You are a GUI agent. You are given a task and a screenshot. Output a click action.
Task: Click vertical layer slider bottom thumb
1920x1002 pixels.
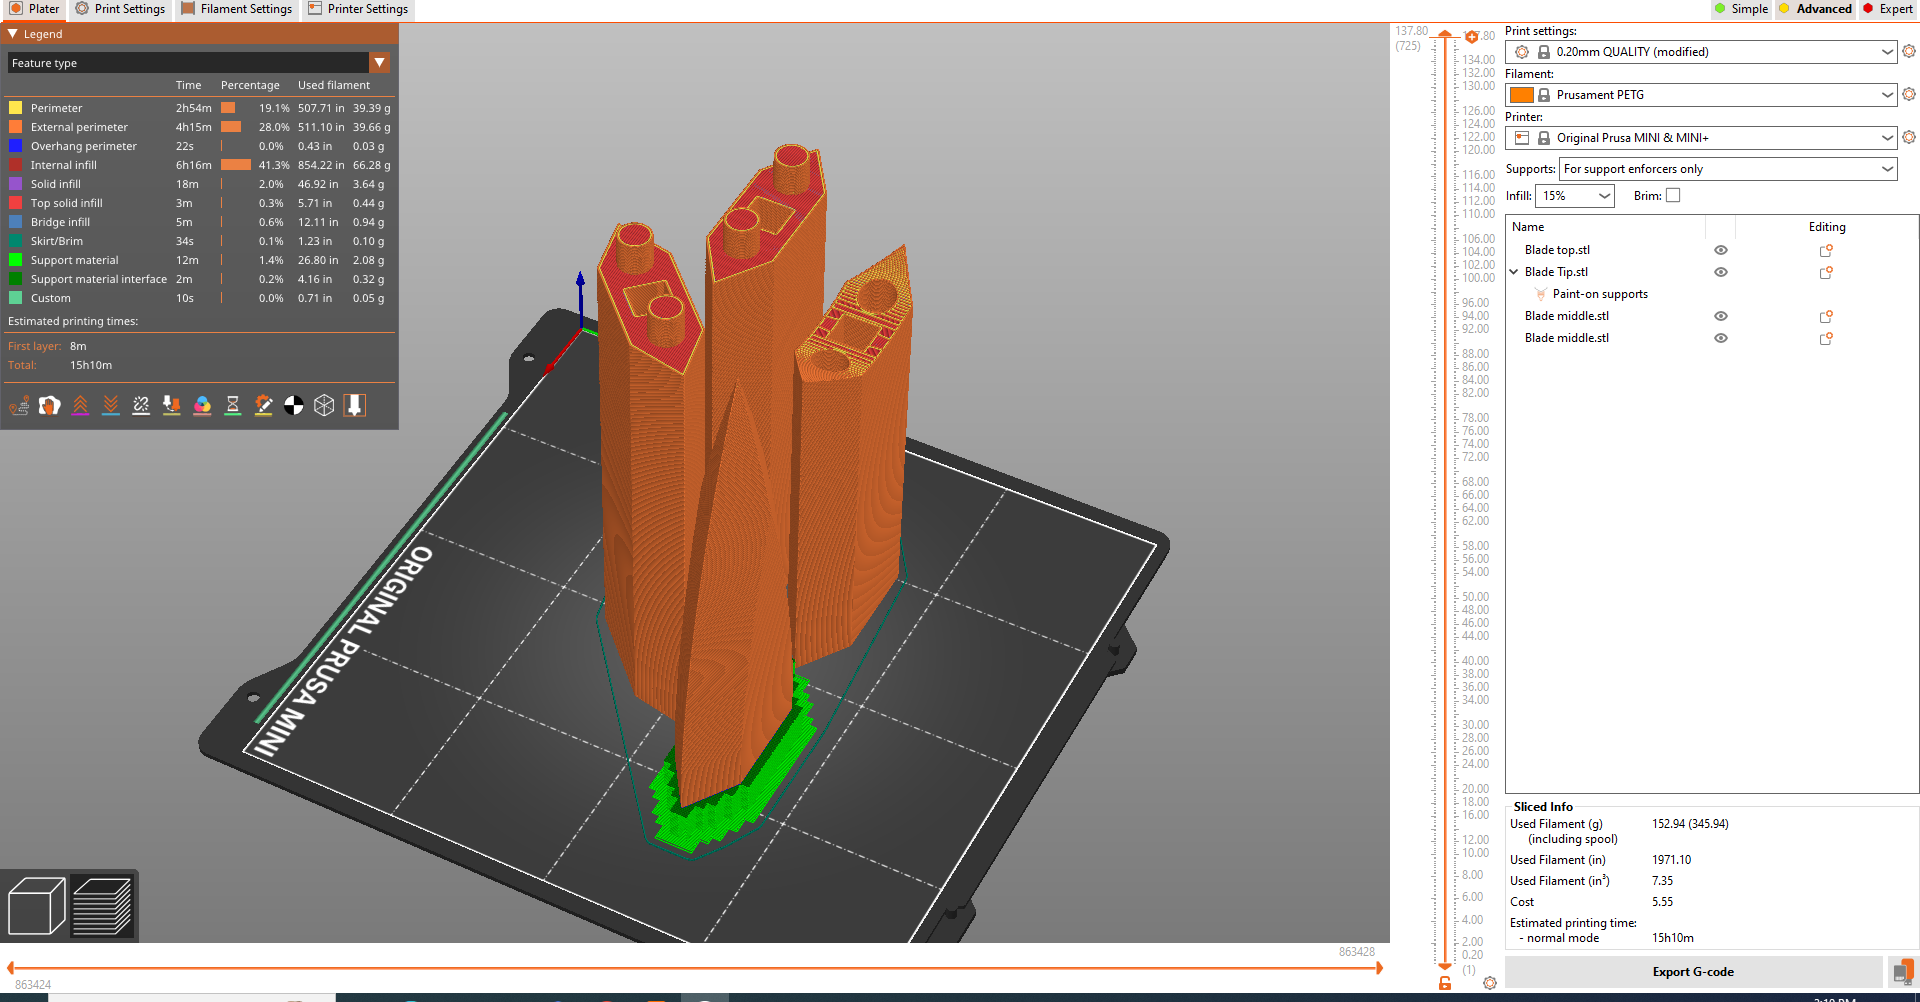[1445, 966]
